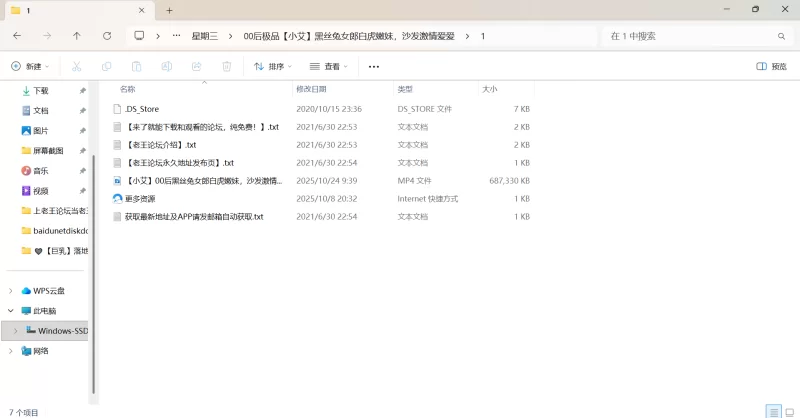Open the 排序 sort dropdown
Screen dimensions: 800x418
click(273, 66)
